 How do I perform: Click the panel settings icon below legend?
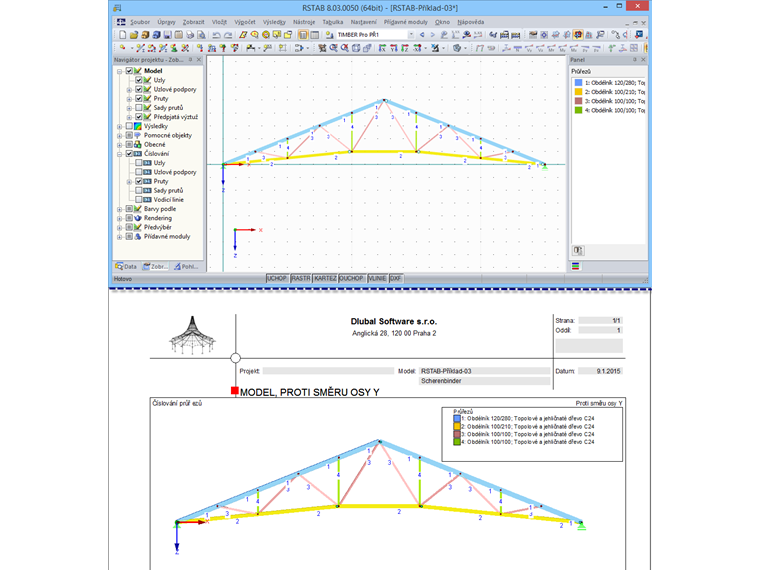point(578,250)
